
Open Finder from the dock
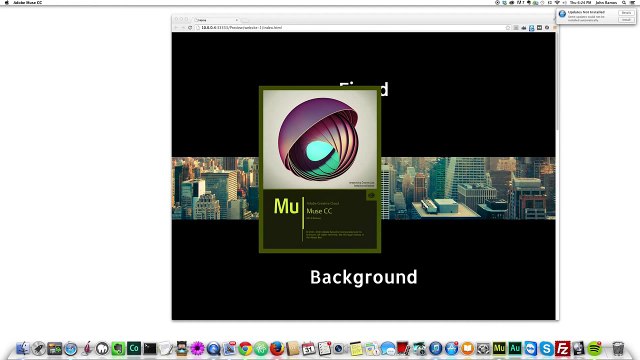[23, 348]
